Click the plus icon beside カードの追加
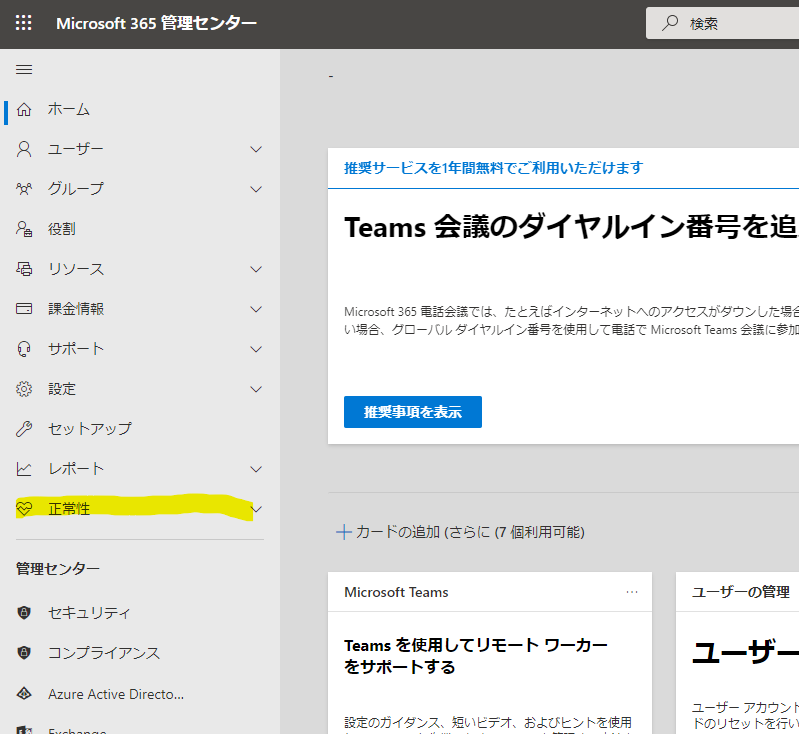799x734 pixels. point(344,532)
